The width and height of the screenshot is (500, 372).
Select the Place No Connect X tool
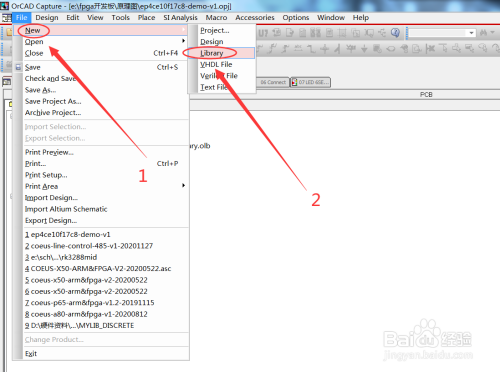430,49
